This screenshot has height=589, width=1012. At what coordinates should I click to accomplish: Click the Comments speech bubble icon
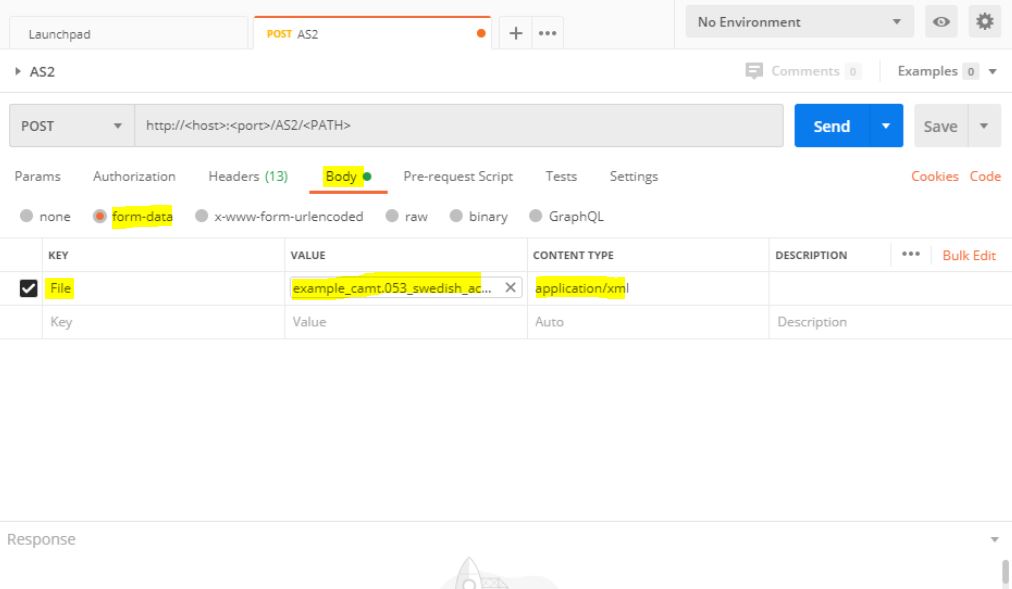click(752, 71)
